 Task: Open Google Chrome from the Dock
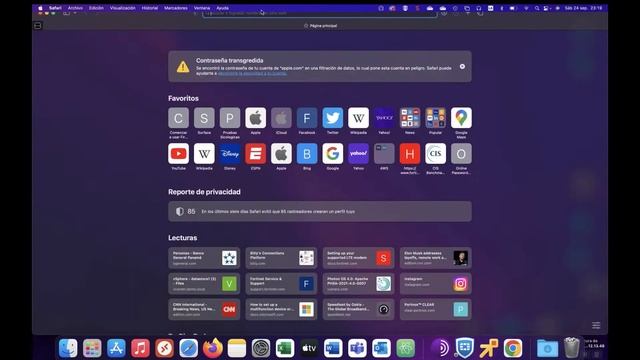[x=513, y=348]
